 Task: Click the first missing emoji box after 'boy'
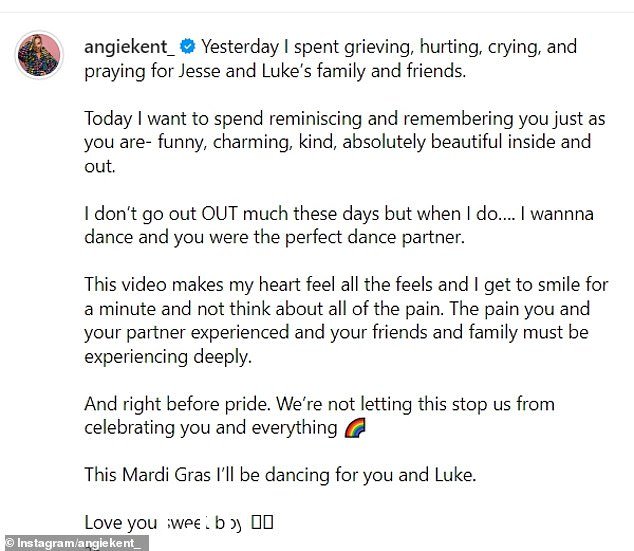click(x=257, y=522)
